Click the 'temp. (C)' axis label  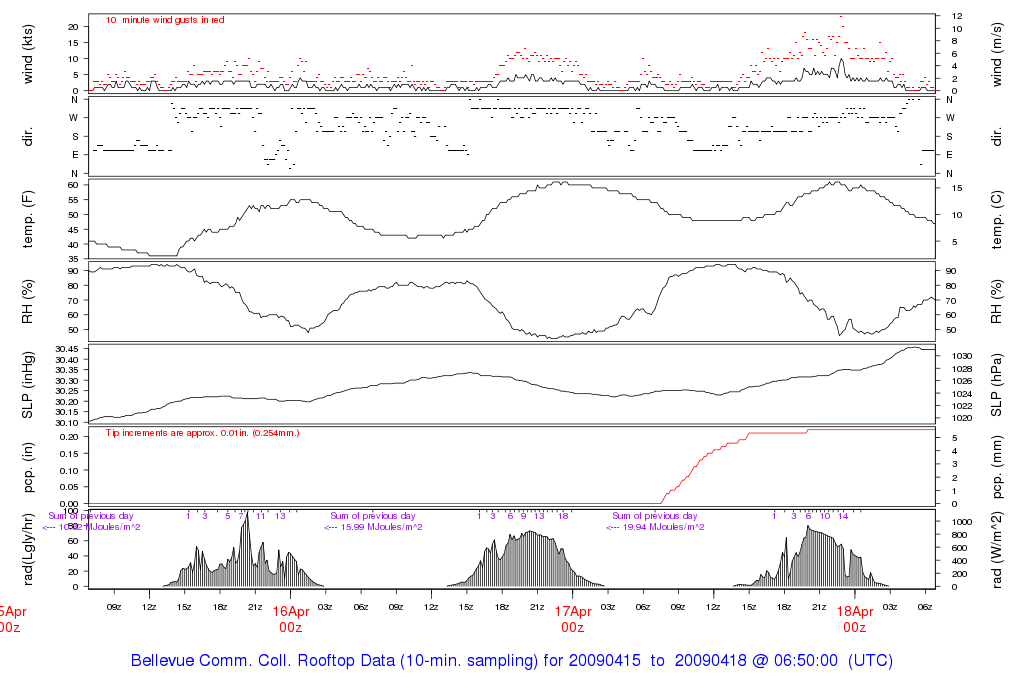coord(996,219)
